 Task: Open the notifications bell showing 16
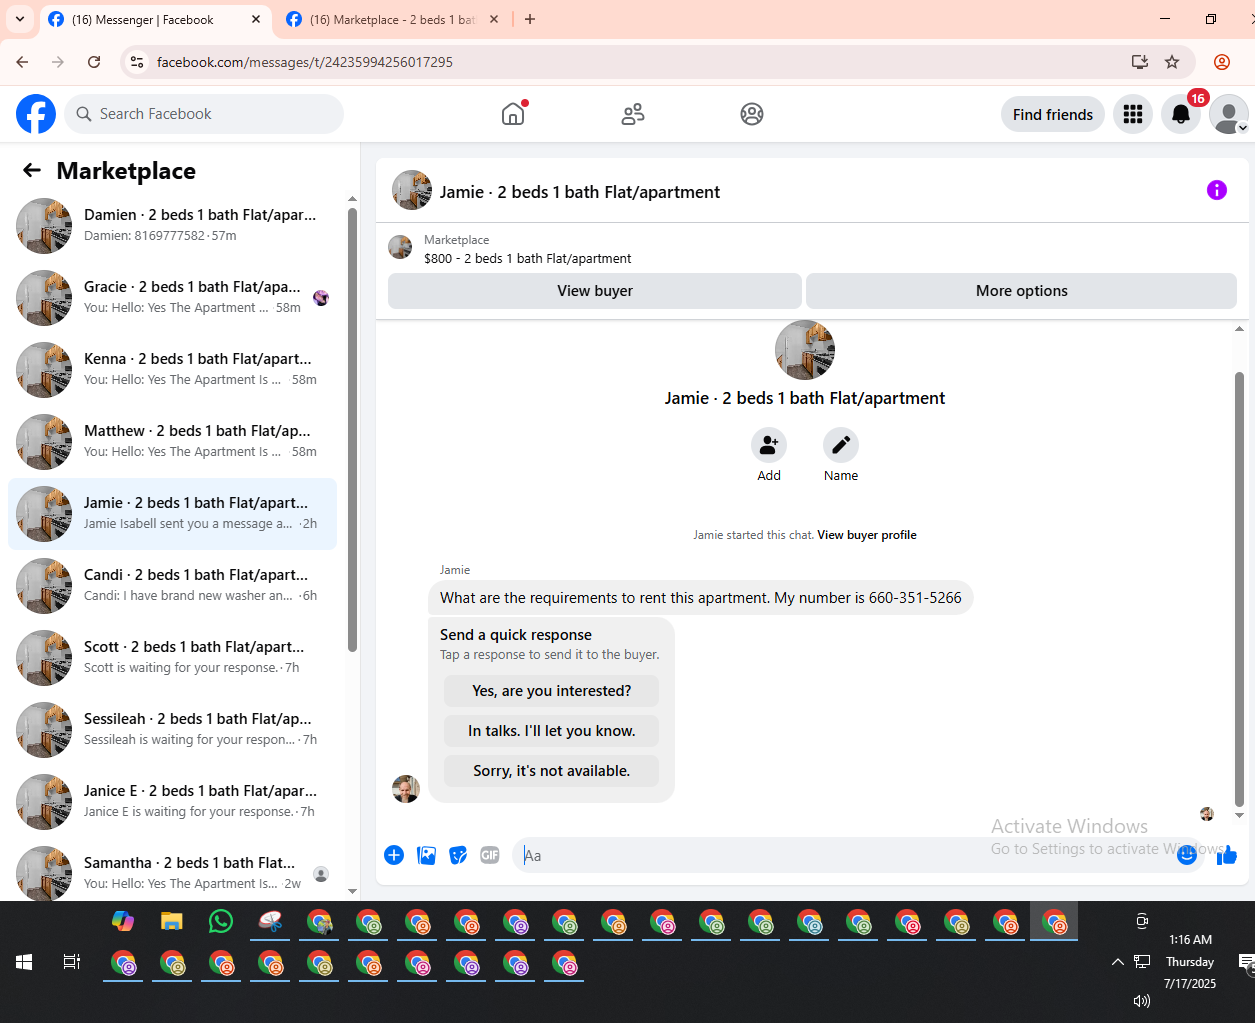coord(1181,114)
